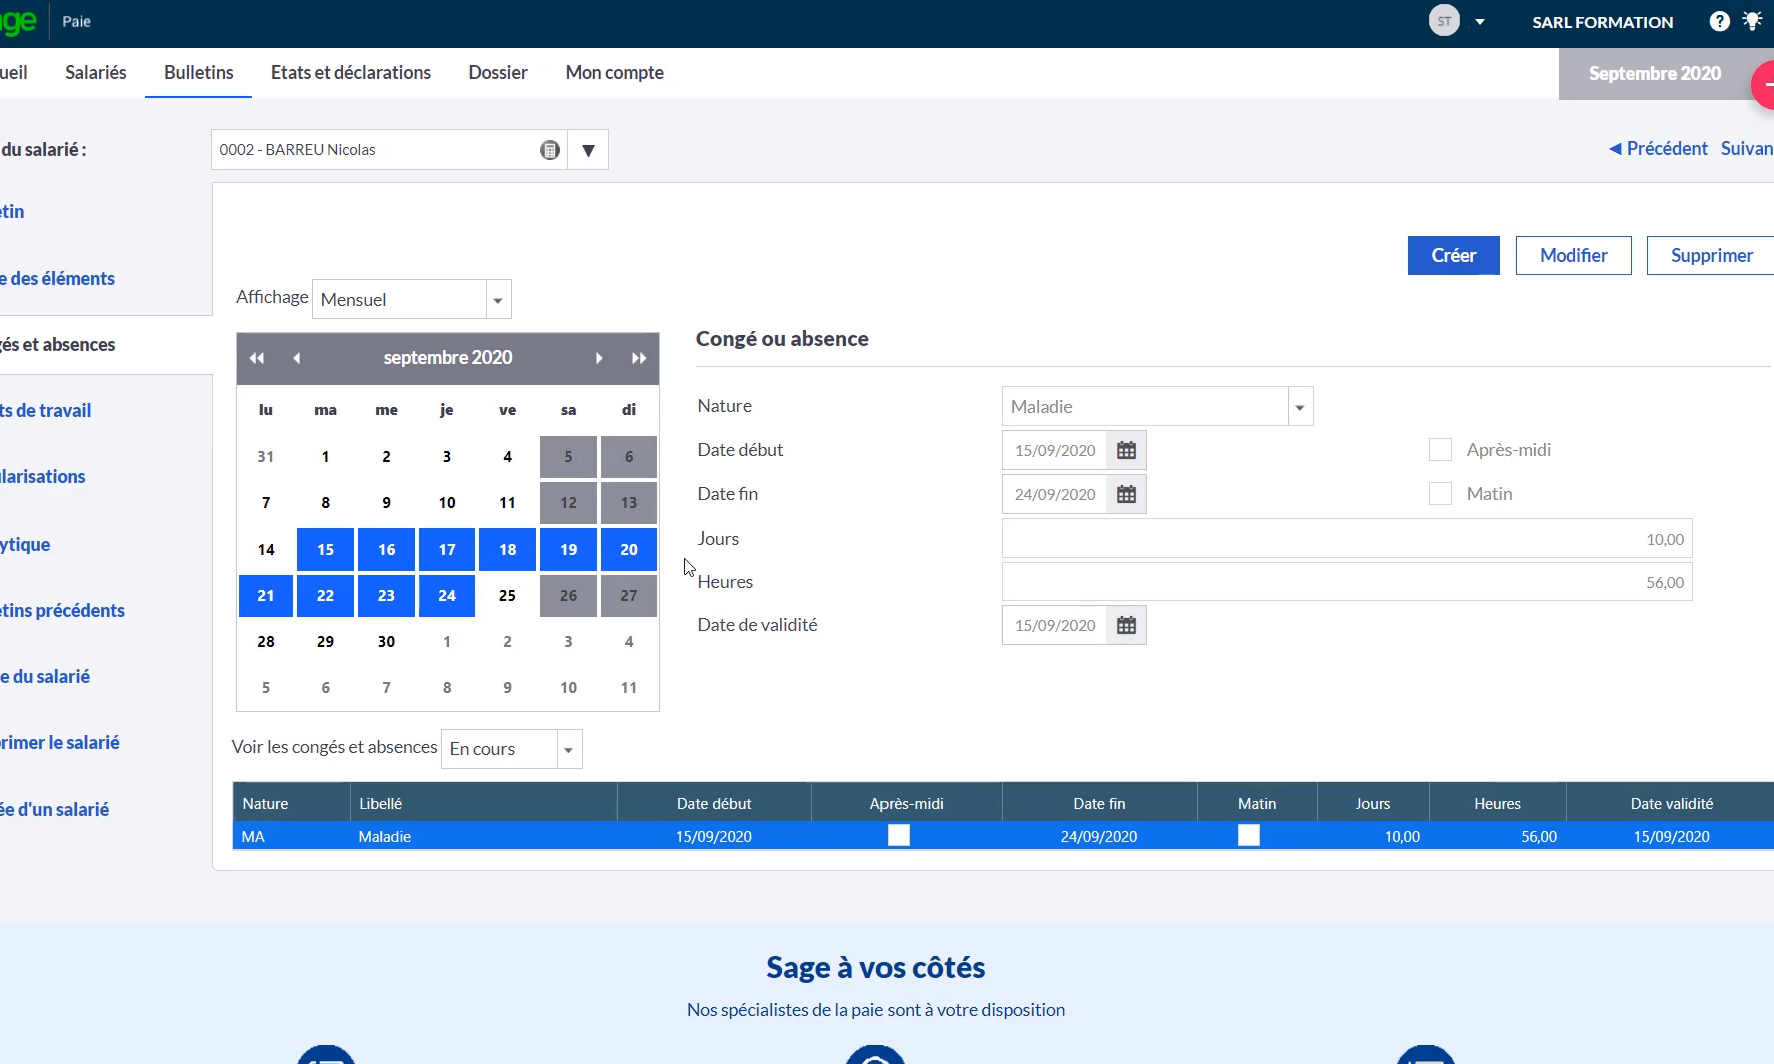The width and height of the screenshot is (1774, 1064).
Task: Open the Nature dropdown showing Maladie
Action: (x=1300, y=406)
